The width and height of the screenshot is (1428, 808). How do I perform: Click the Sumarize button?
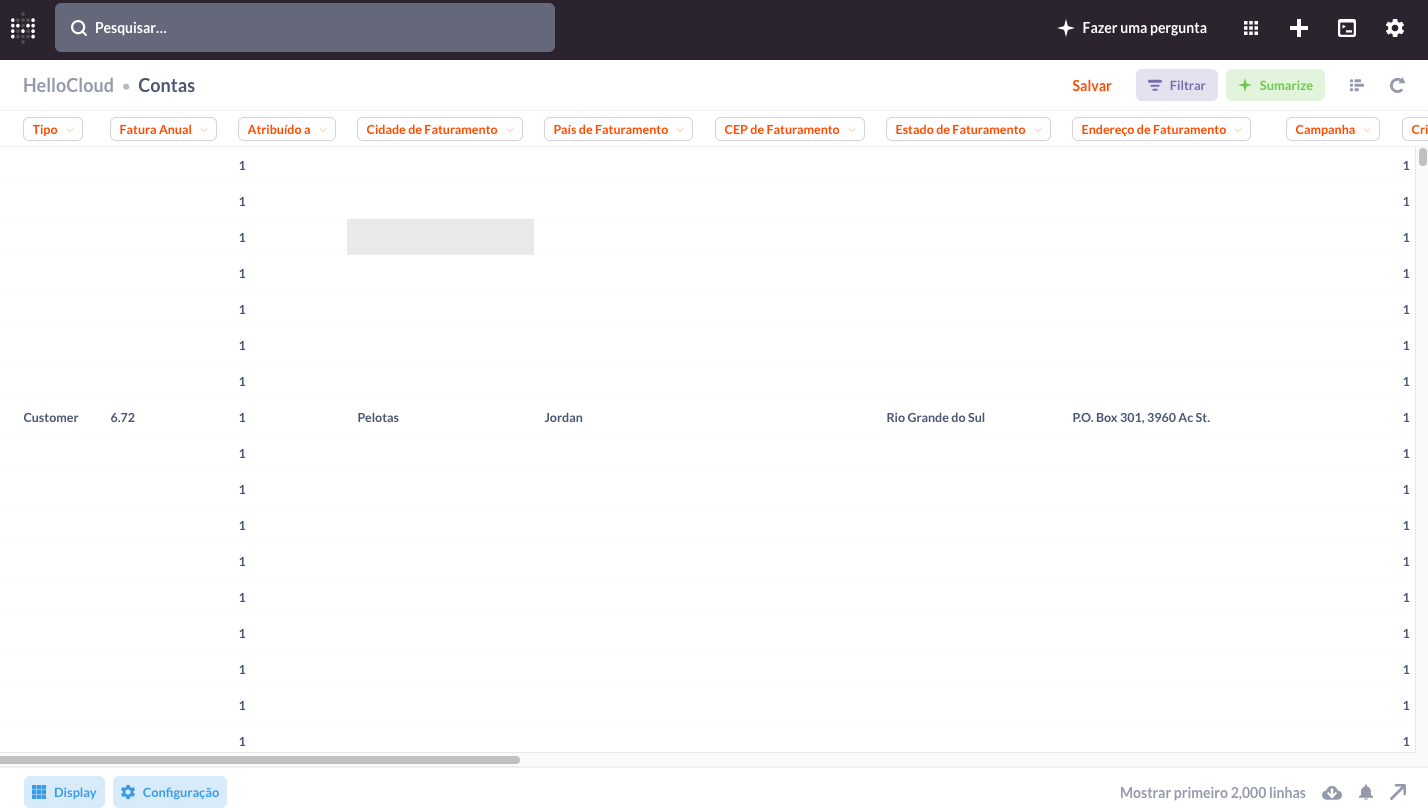[x=1275, y=85]
